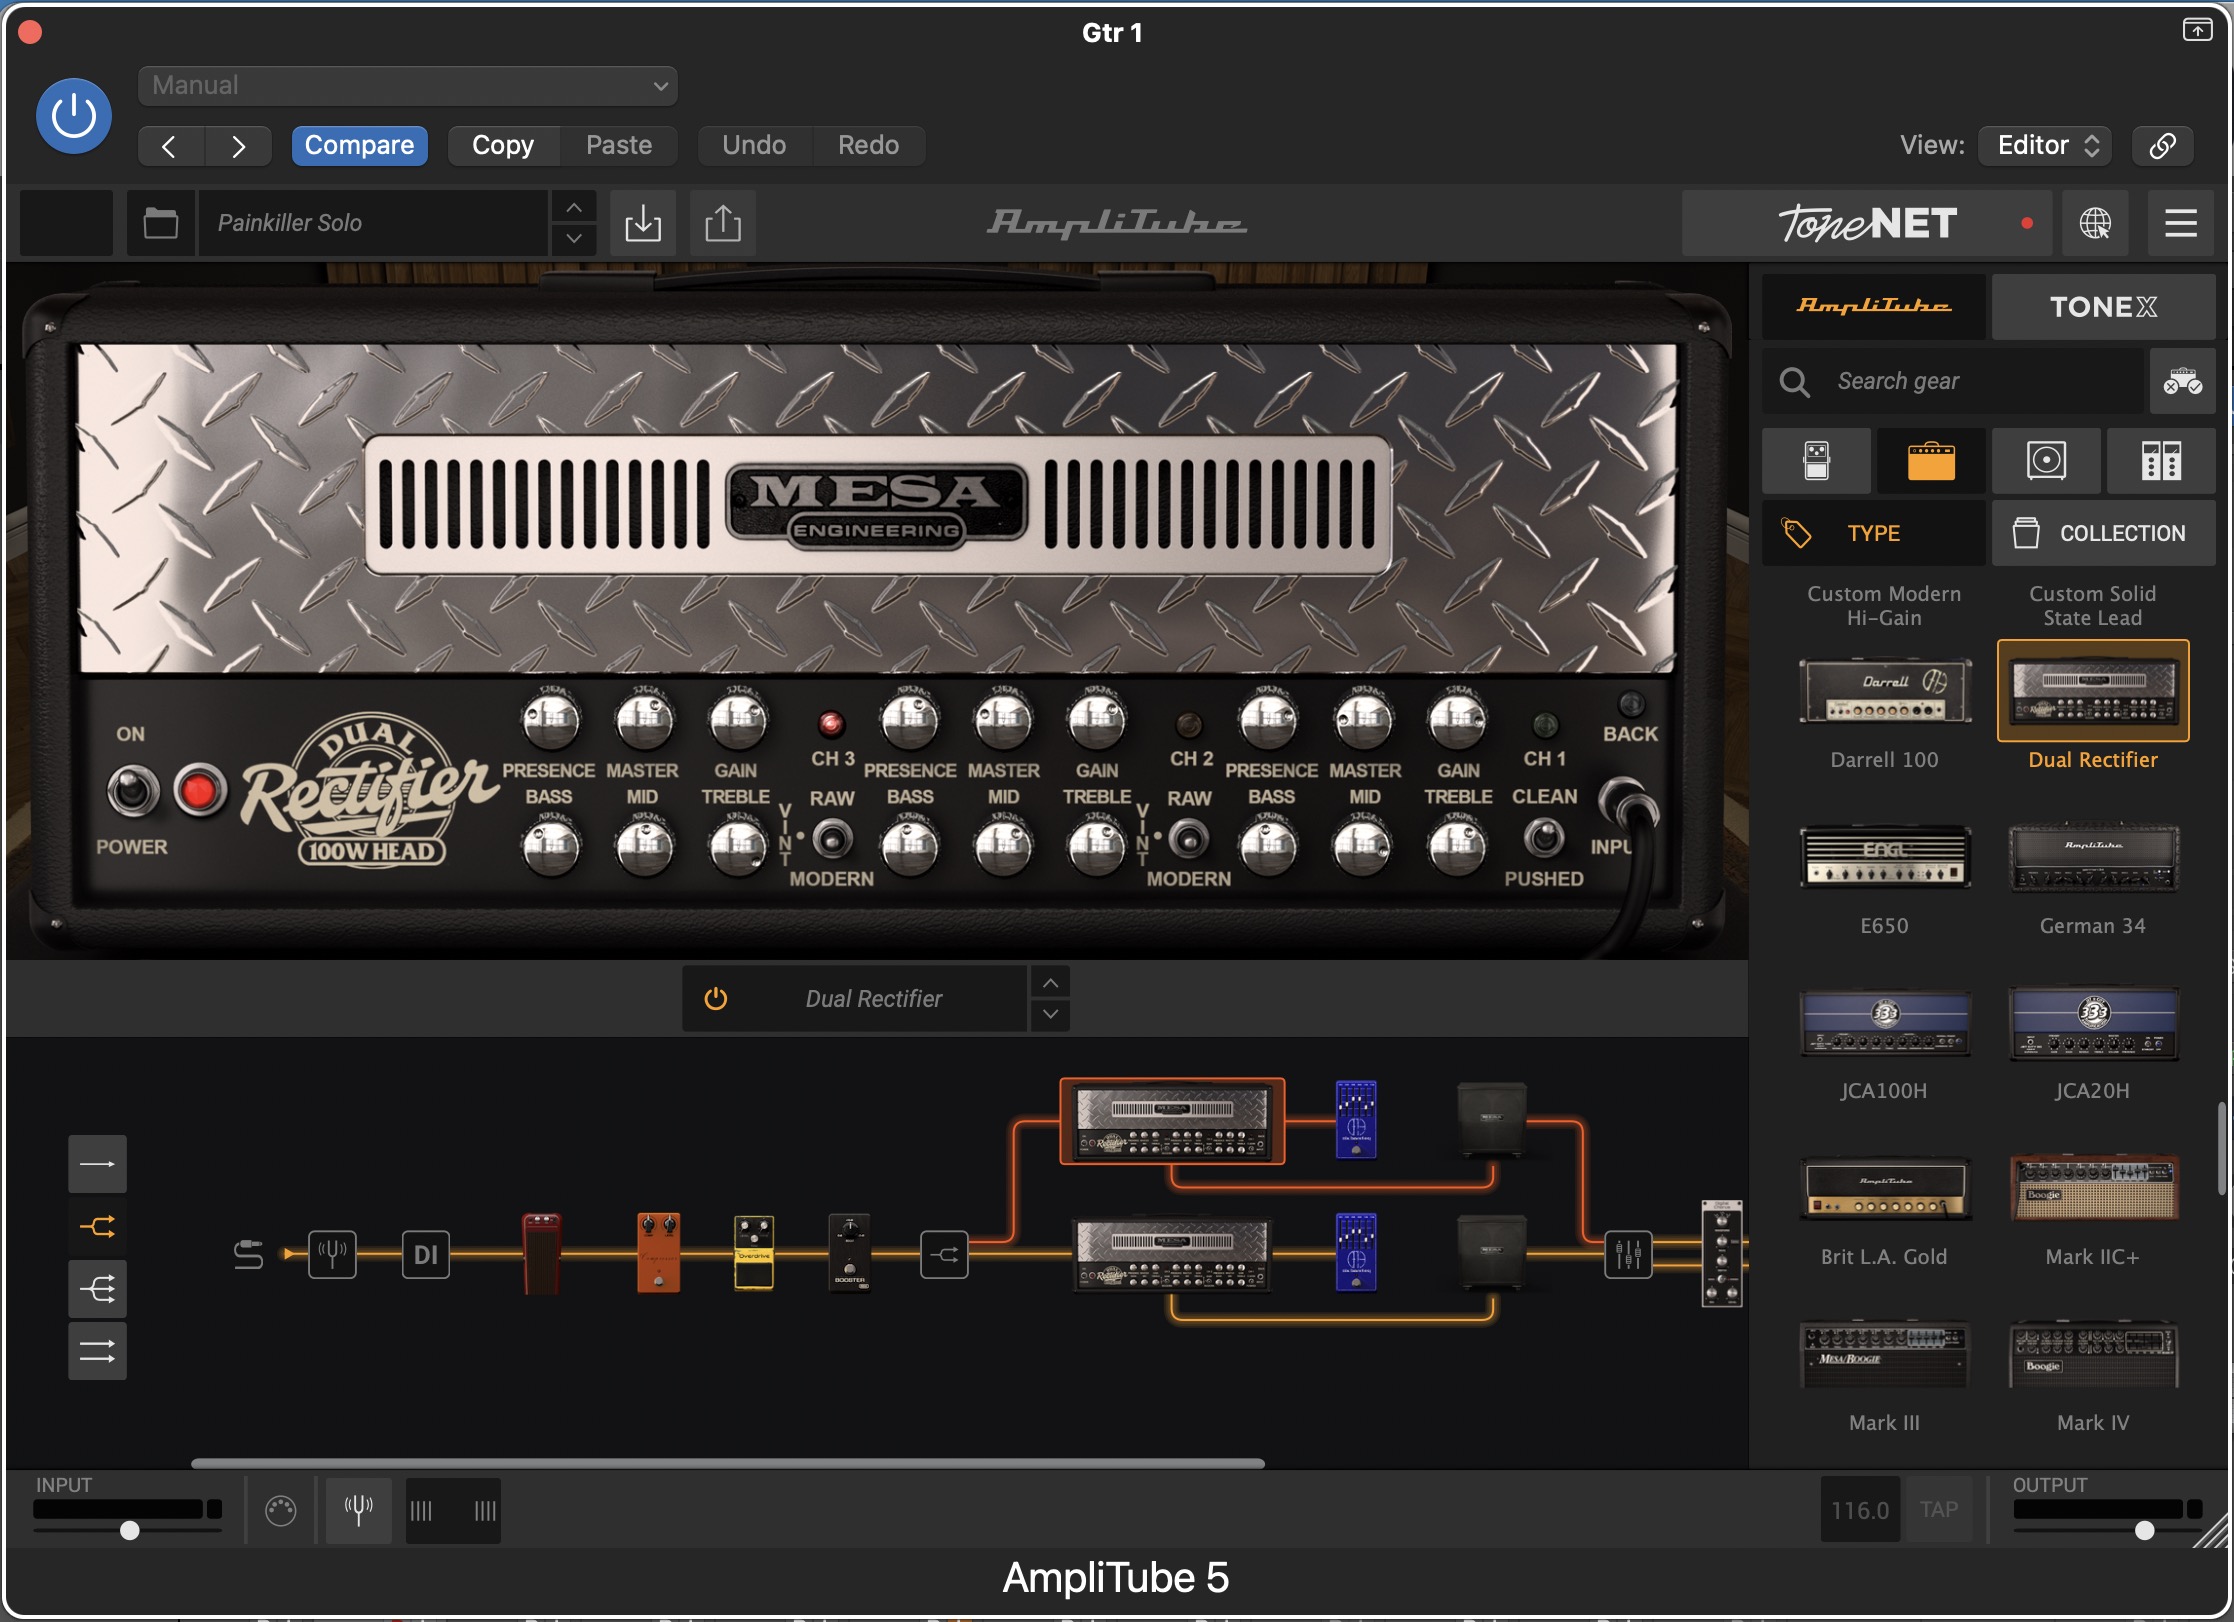This screenshot has width=2234, height=1622.
Task: Toggle the blue plugin power button
Action: pos(74,116)
